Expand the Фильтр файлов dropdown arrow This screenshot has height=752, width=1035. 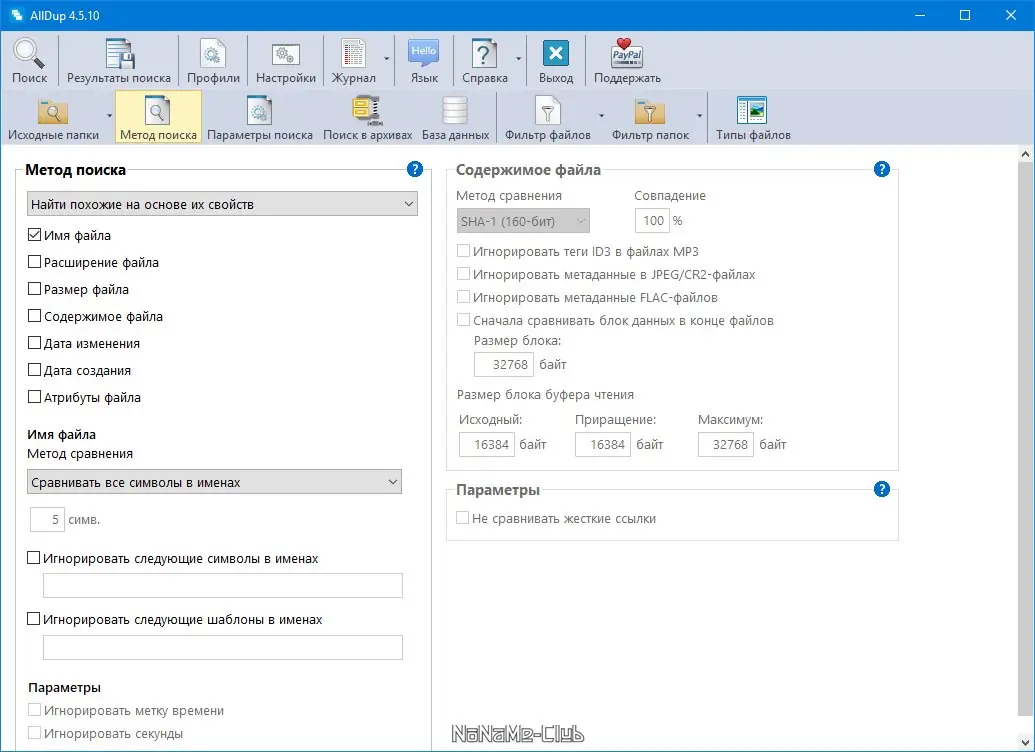click(601, 116)
